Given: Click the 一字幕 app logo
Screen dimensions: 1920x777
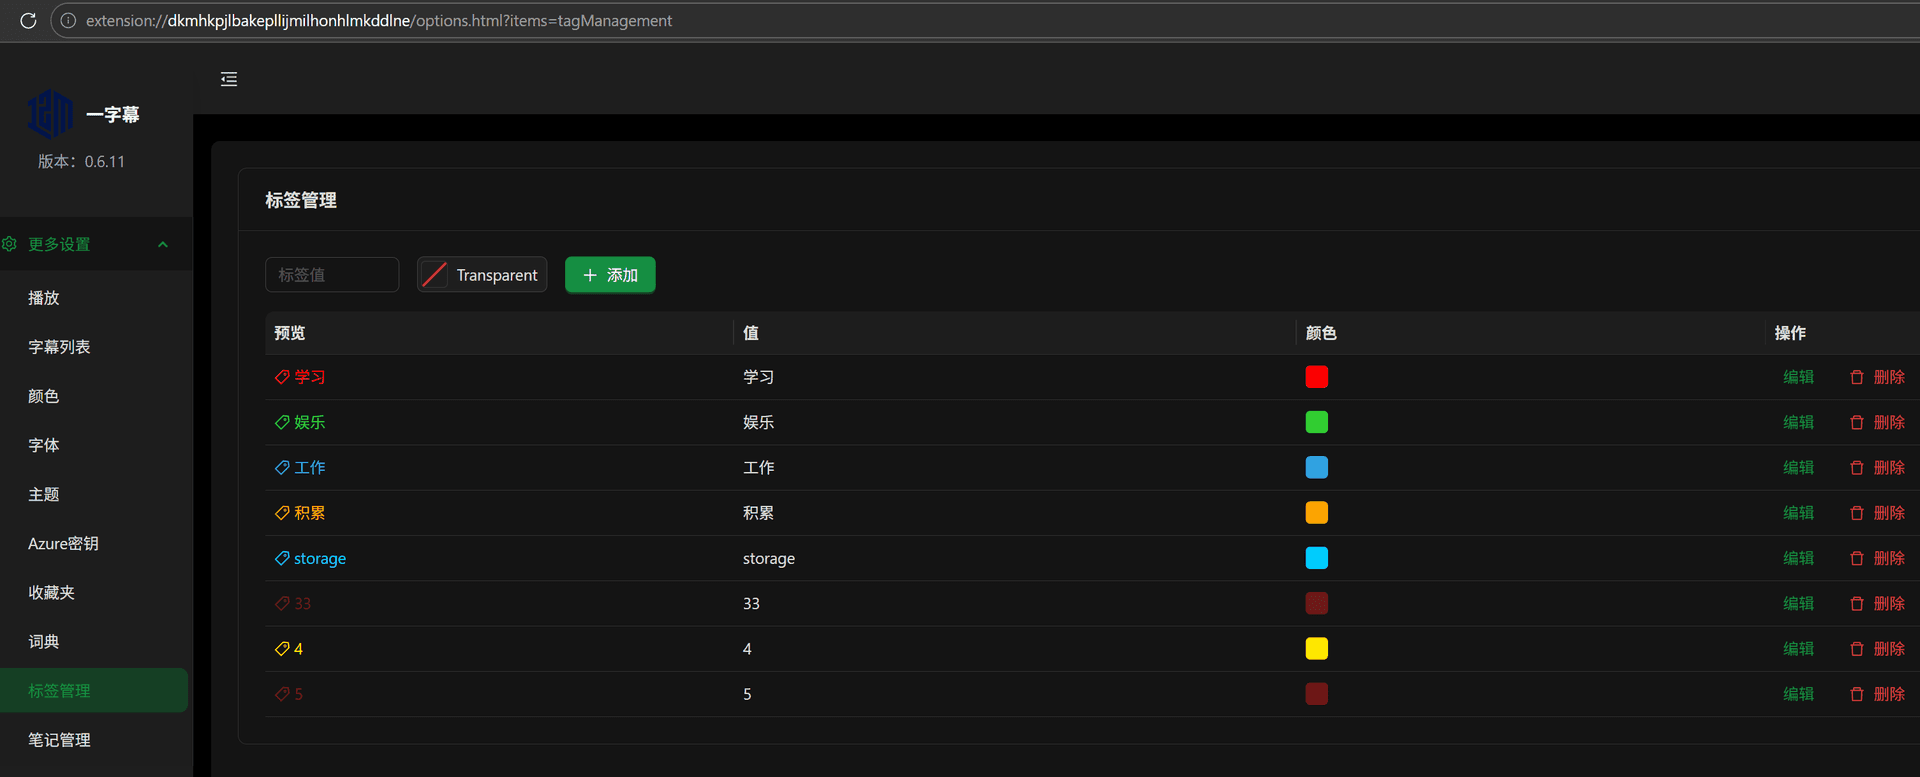Looking at the screenshot, I should tap(50, 114).
